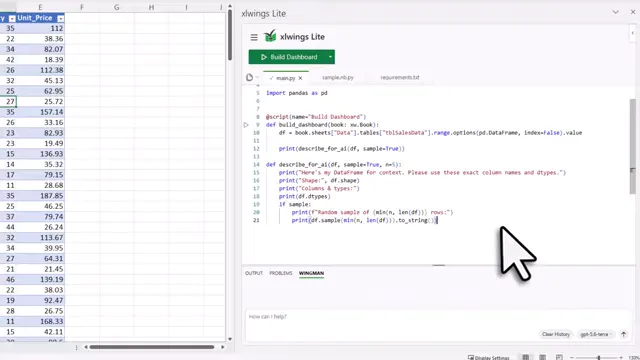640x360 pixels.
Task: Select column E header
Action: (x=40, y=7)
